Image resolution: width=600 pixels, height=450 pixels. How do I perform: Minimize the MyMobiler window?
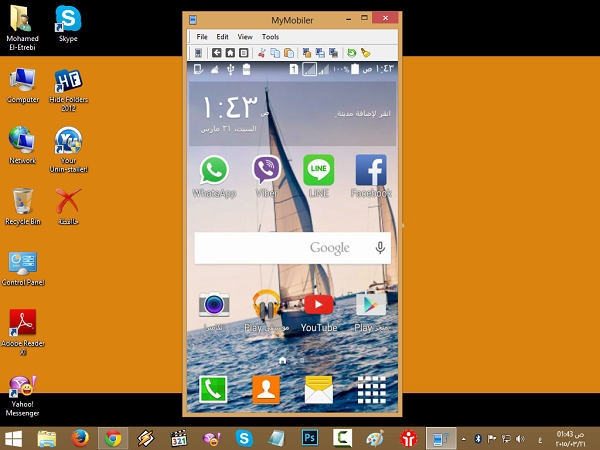pos(349,18)
